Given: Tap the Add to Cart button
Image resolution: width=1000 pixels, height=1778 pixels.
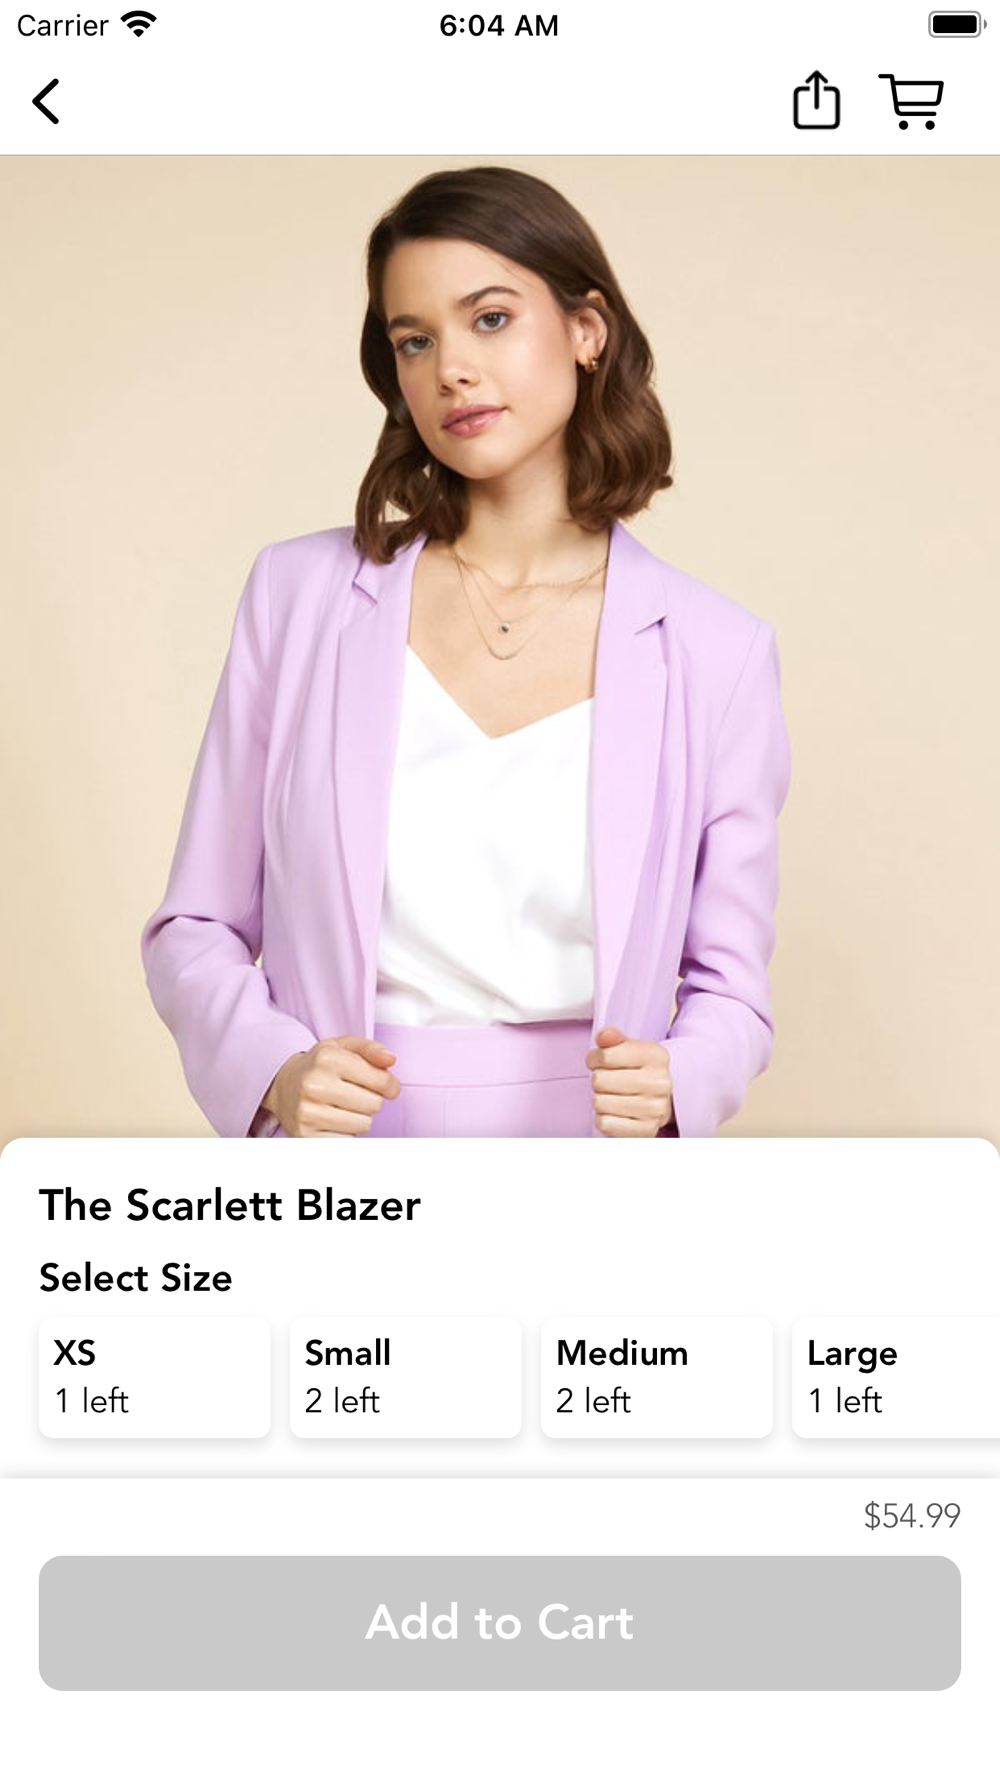Looking at the screenshot, I should point(500,1622).
